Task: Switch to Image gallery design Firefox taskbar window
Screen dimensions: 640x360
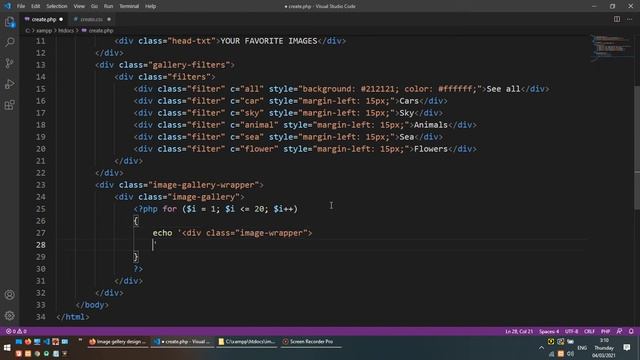Action: (118, 342)
